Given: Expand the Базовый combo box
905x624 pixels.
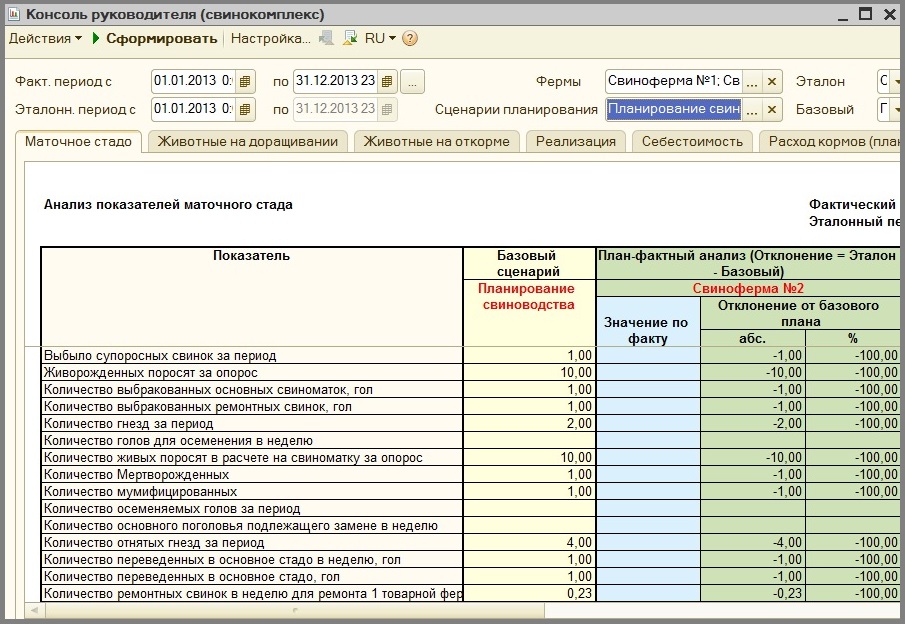Looking at the screenshot, I should click(896, 109).
